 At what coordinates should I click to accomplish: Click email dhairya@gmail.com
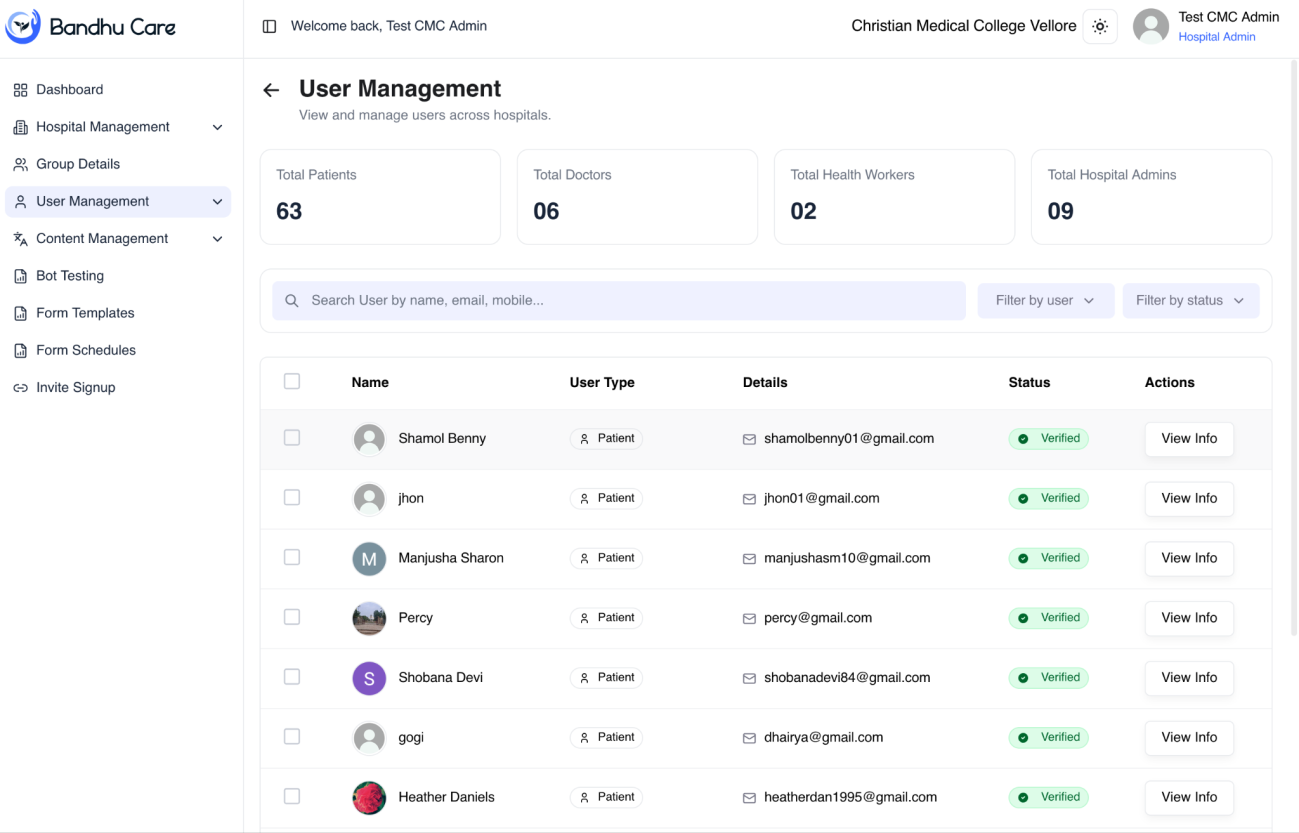(823, 737)
